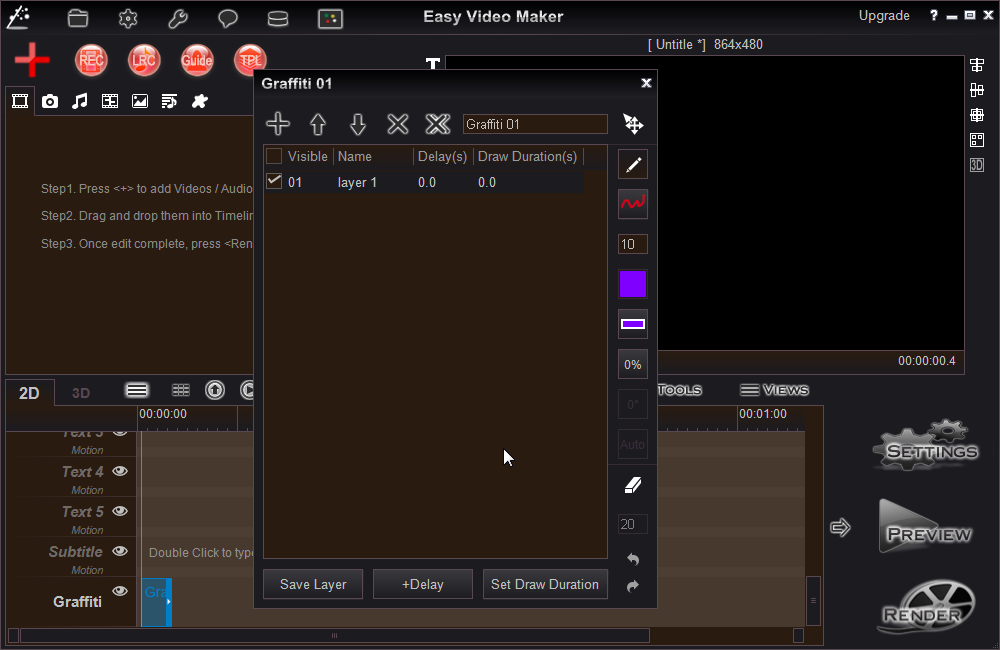Switch to the video clips media tab

[20, 101]
